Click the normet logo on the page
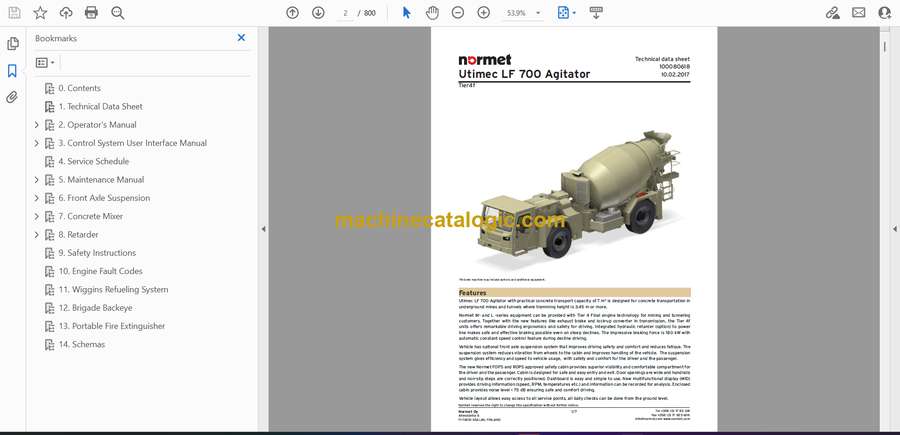Screen dimensions: 900x435 tap(484, 60)
